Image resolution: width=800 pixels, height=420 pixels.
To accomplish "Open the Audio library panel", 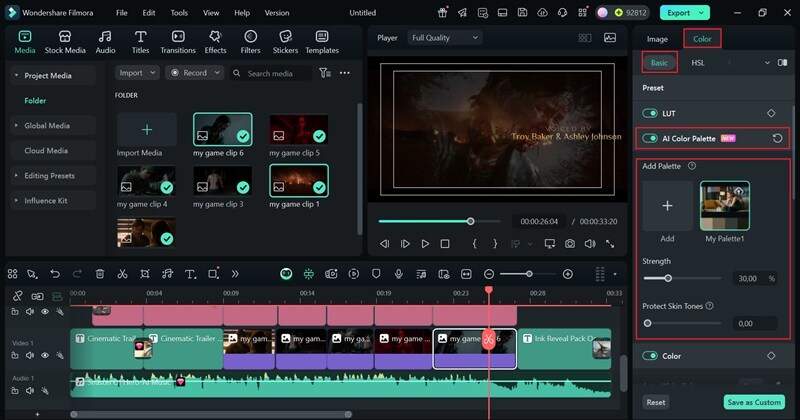I will pos(105,42).
